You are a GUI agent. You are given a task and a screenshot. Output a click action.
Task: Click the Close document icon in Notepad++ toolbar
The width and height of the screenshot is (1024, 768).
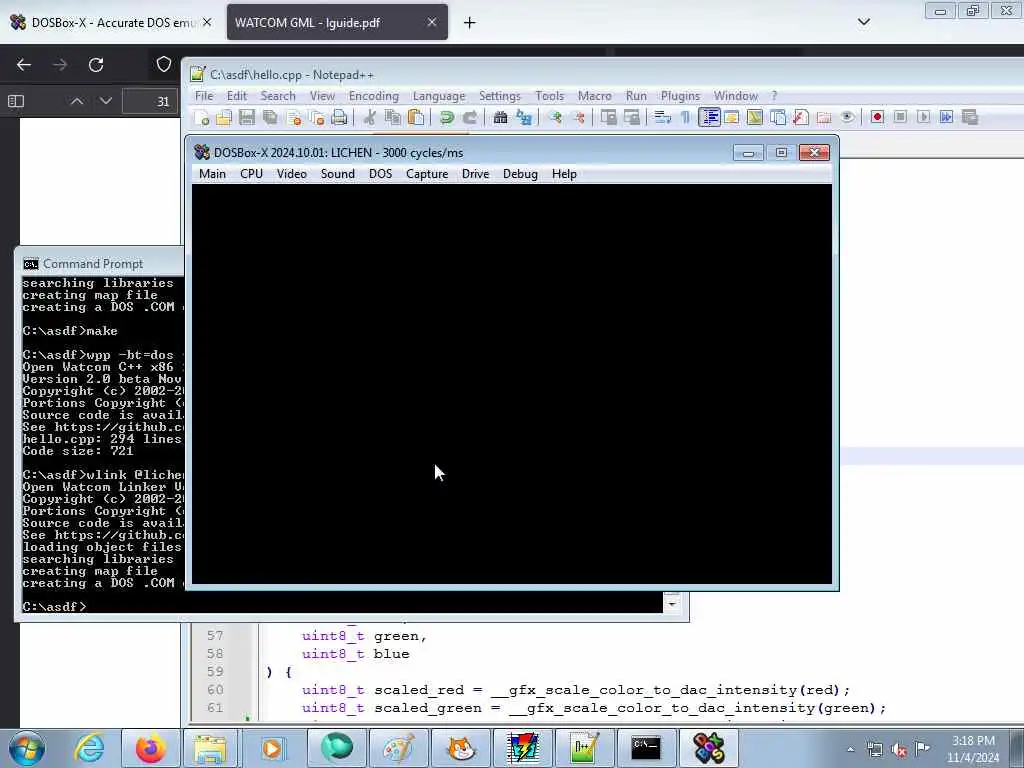pos(294,118)
